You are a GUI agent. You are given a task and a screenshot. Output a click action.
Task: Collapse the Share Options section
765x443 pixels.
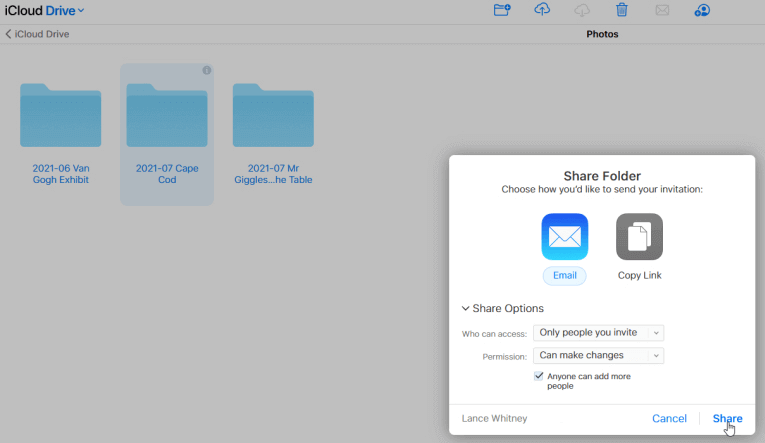(x=503, y=308)
